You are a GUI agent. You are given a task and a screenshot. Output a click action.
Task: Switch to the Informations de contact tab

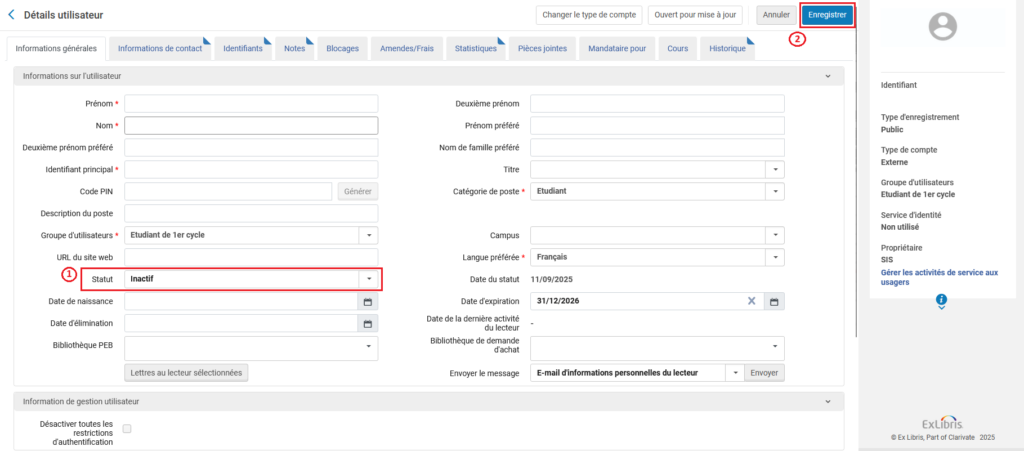[159, 48]
